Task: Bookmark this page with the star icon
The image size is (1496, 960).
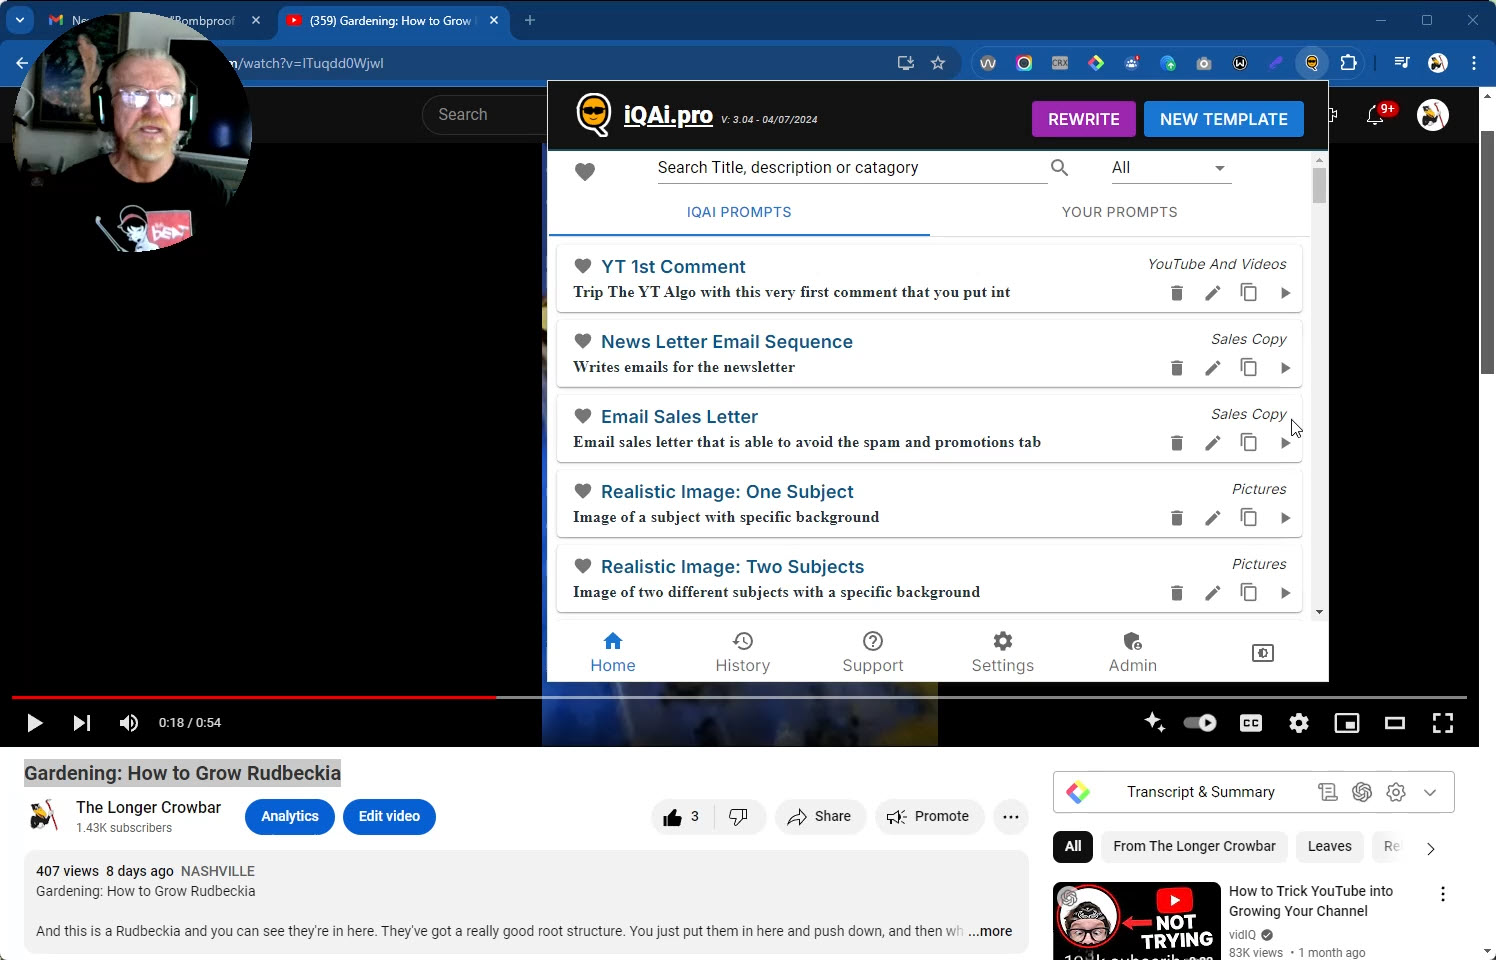Action: (938, 63)
